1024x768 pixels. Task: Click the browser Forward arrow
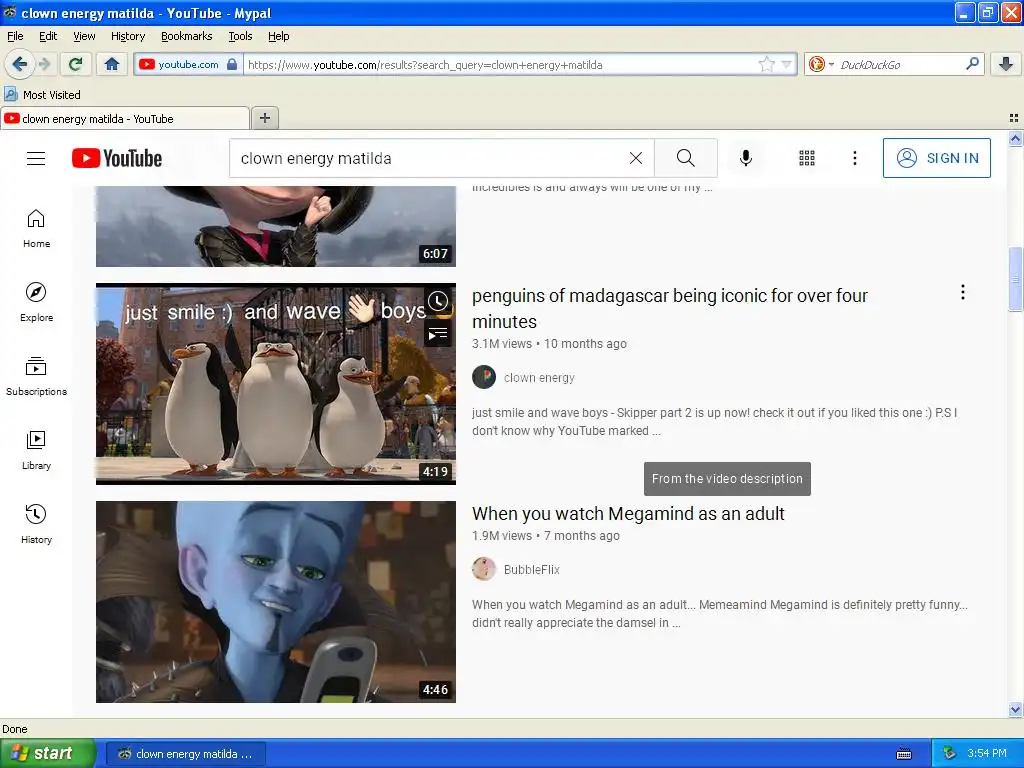click(x=45, y=64)
